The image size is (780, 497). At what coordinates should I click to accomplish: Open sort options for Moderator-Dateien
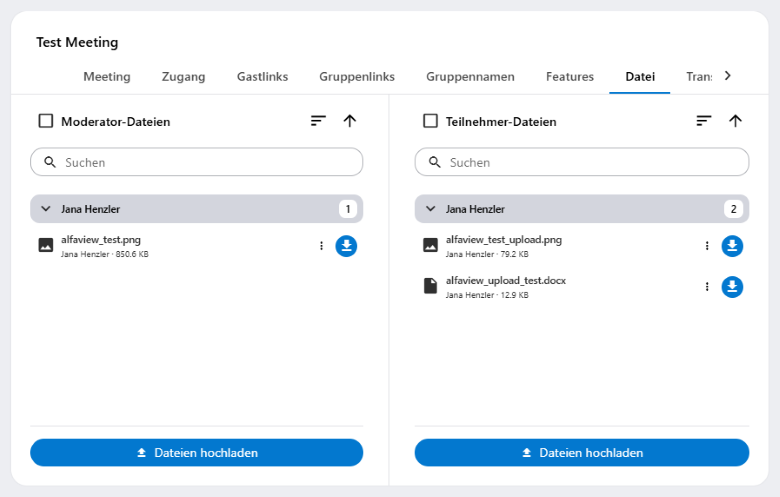(x=318, y=121)
